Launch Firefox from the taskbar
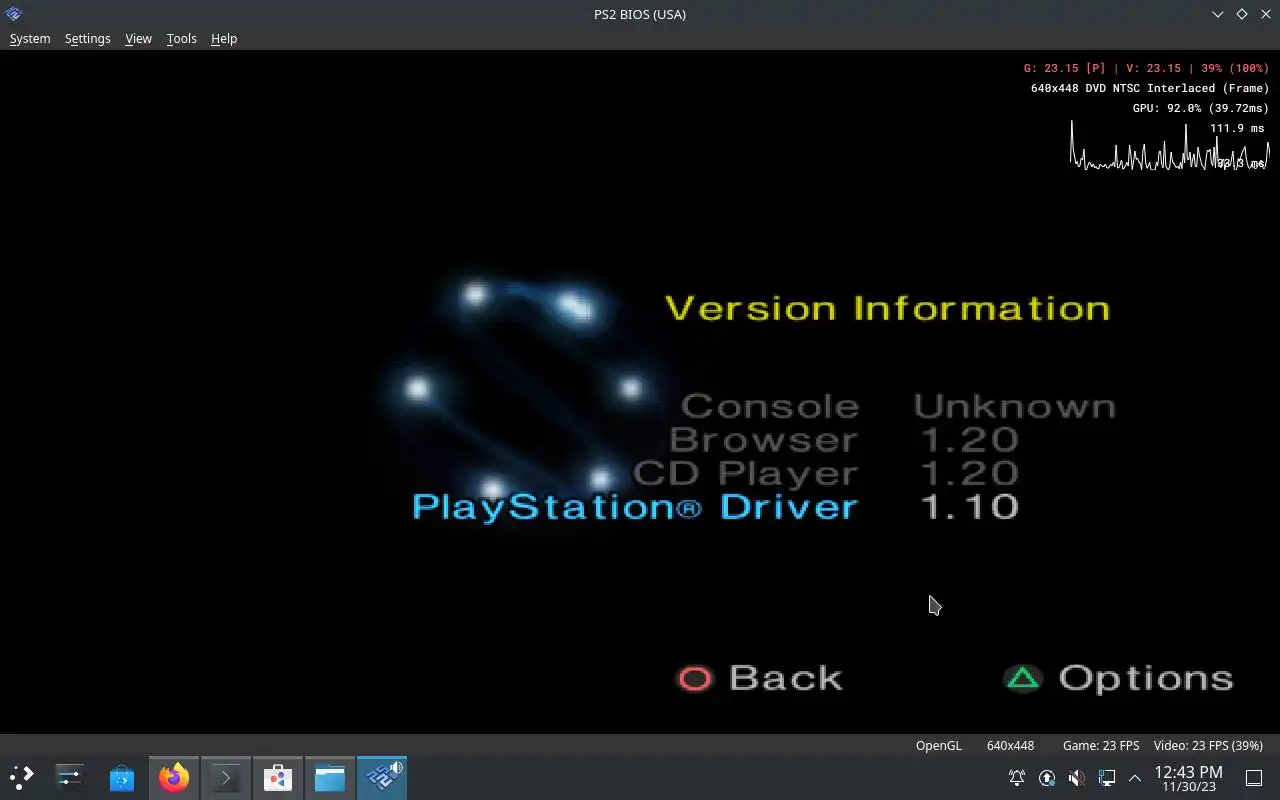 [x=174, y=777]
